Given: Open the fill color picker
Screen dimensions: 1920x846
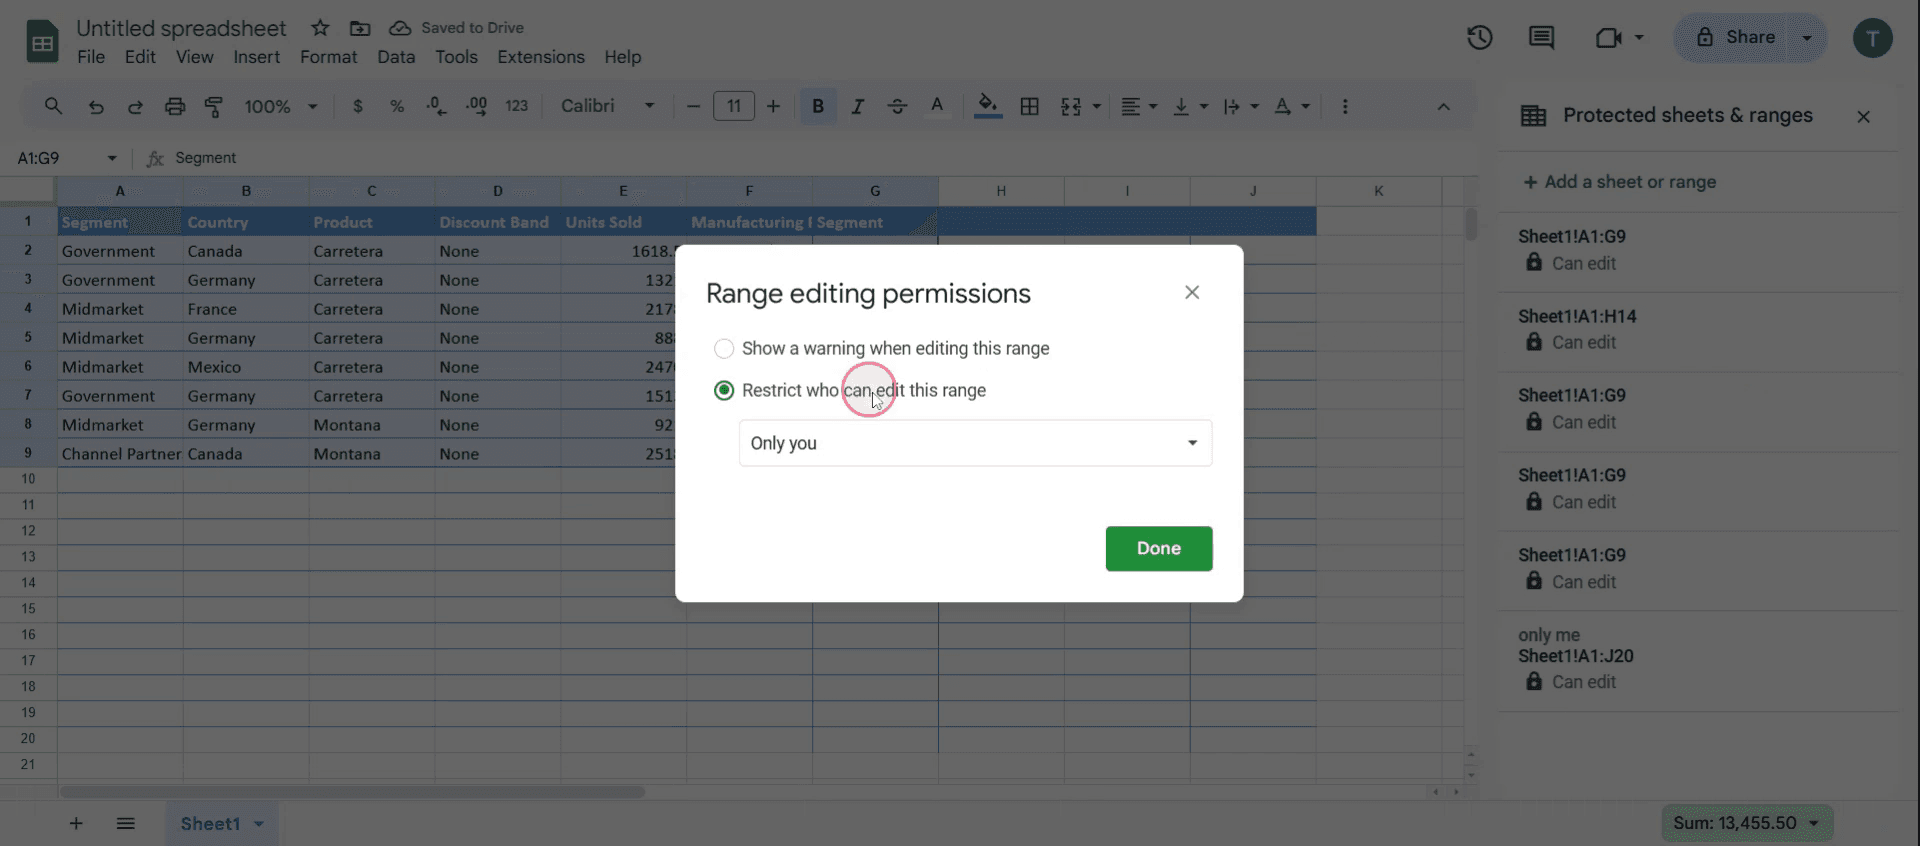Looking at the screenshot, I should tap(988, 106).
